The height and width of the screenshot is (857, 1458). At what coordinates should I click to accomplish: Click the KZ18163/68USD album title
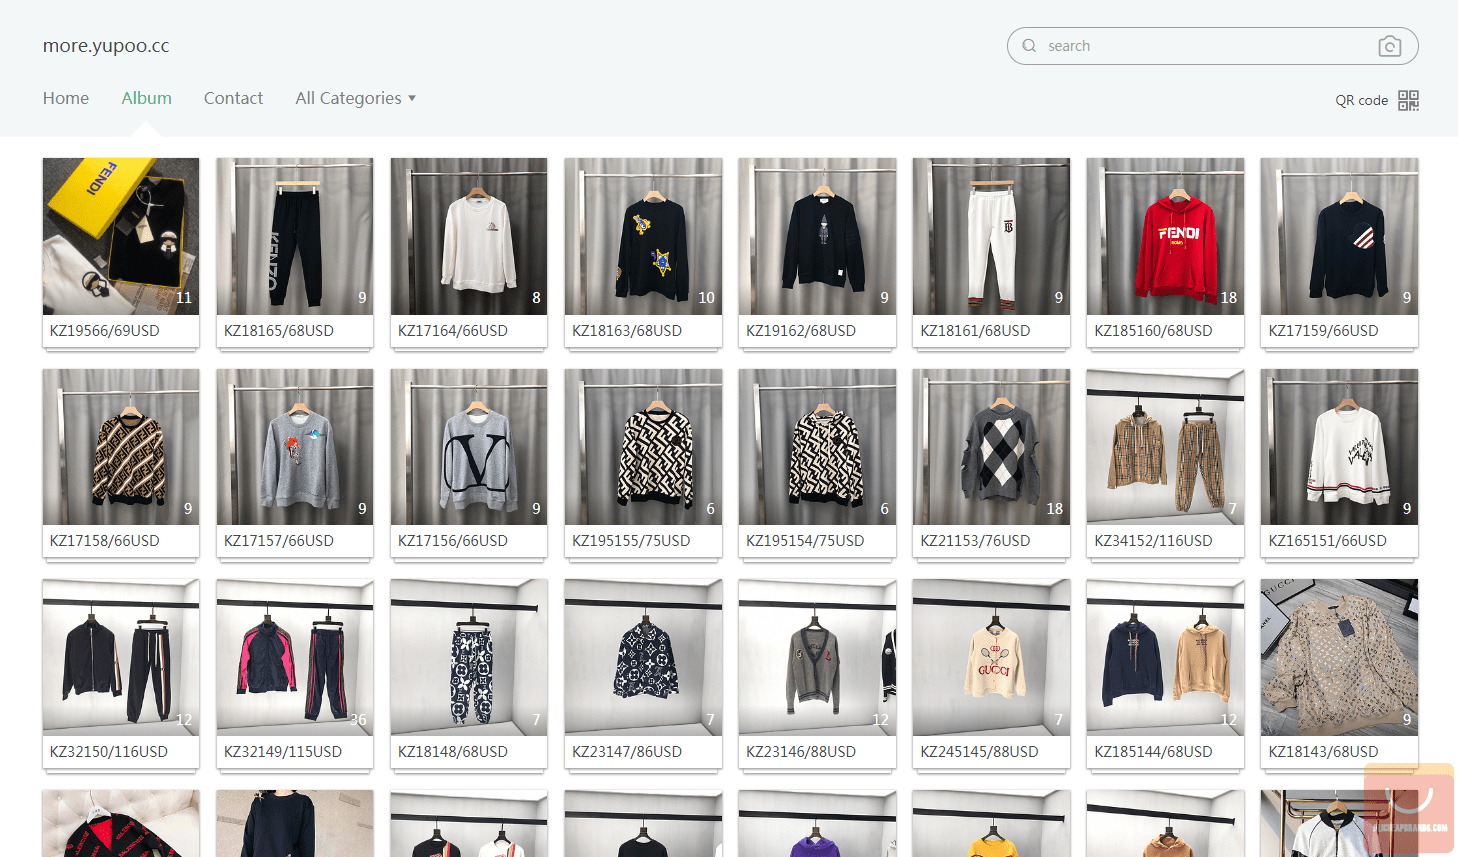click(627, 331)
